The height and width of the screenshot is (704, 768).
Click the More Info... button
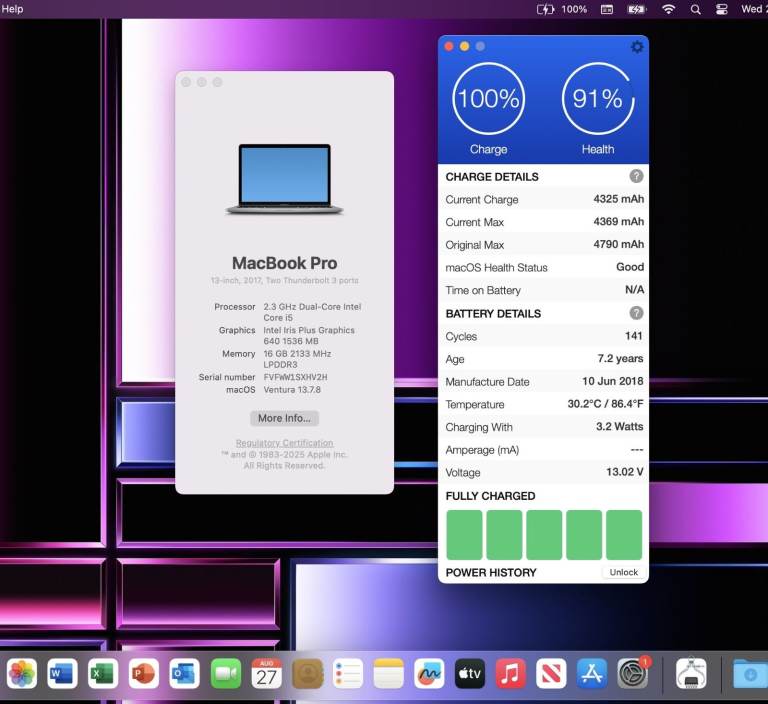pyautogui.click(x=285, y=418)
